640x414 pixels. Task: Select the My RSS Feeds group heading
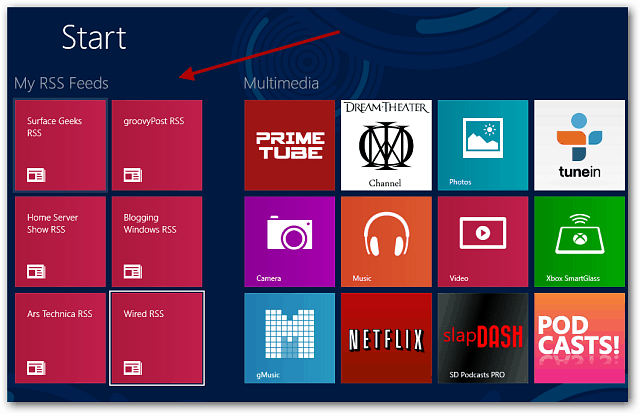coord(61,83)
